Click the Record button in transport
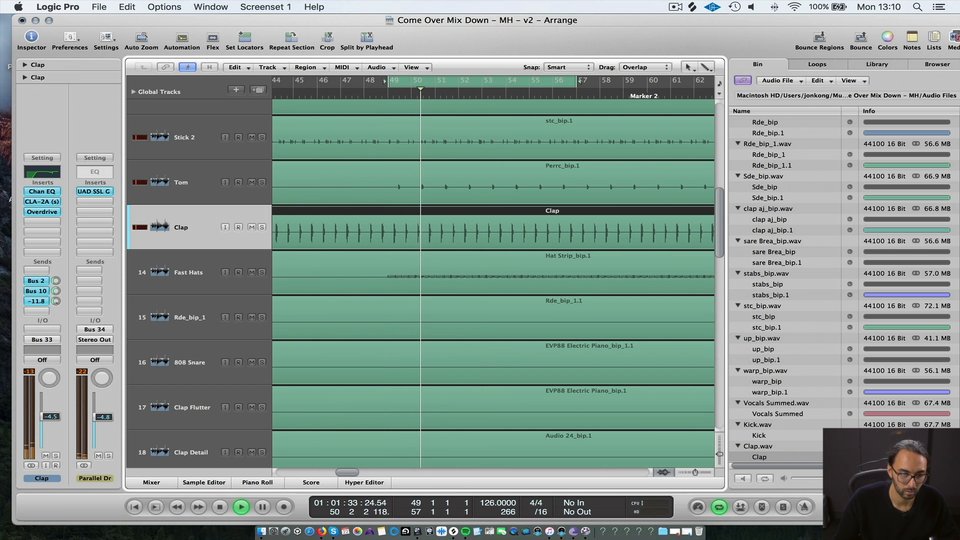The image size is (960, 540). click(x=283, y=507)
